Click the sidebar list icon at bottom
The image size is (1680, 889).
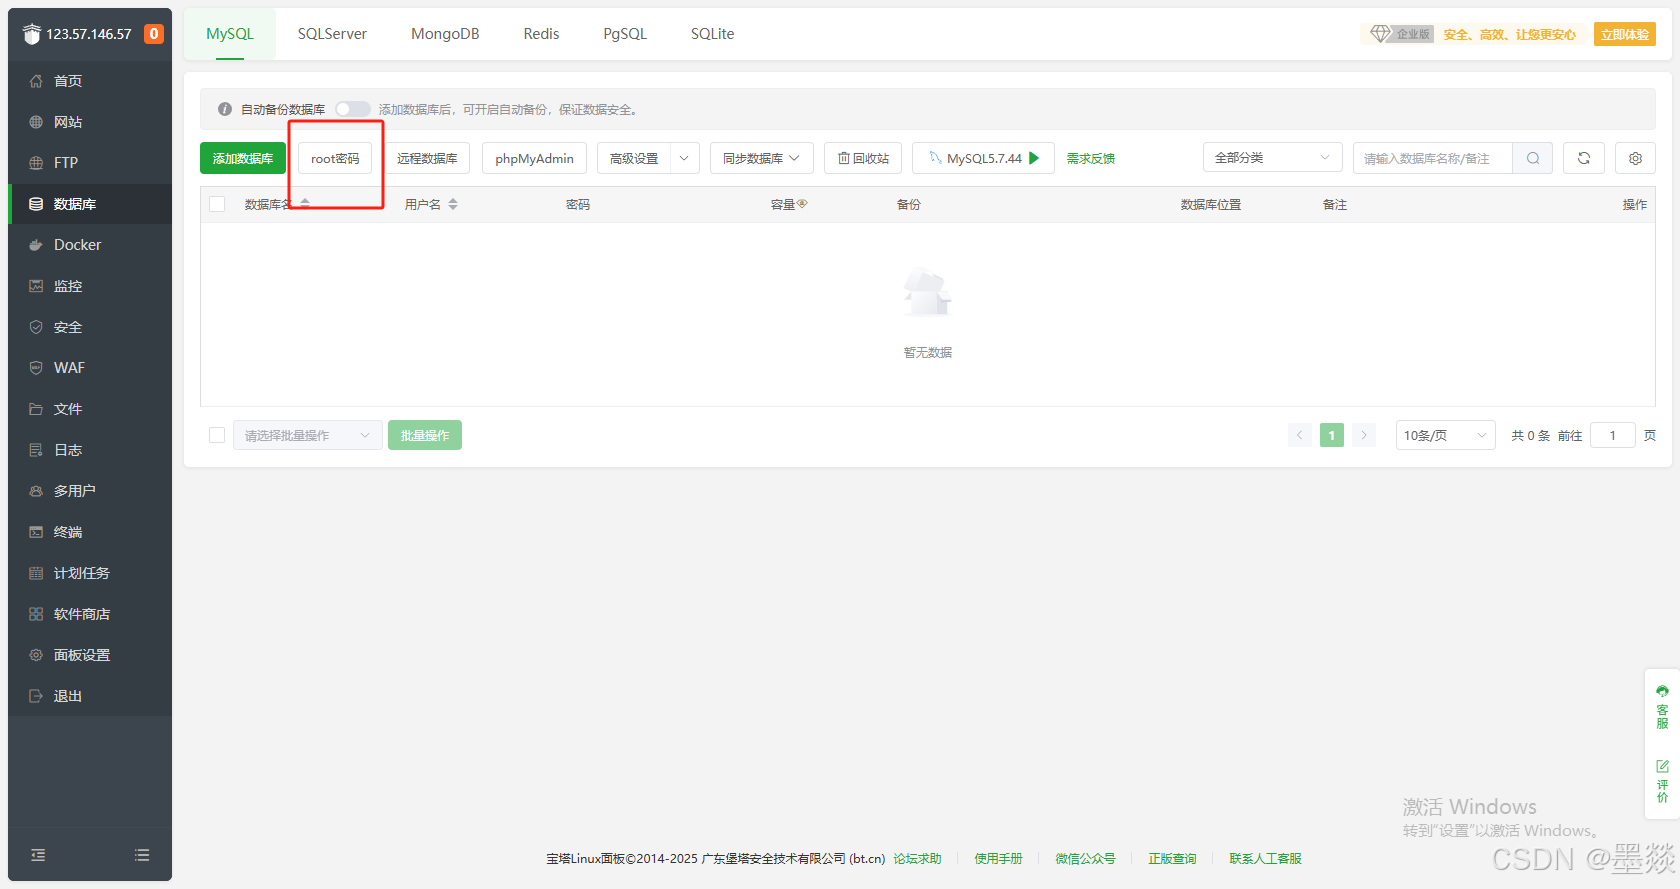tap(142, 855)
